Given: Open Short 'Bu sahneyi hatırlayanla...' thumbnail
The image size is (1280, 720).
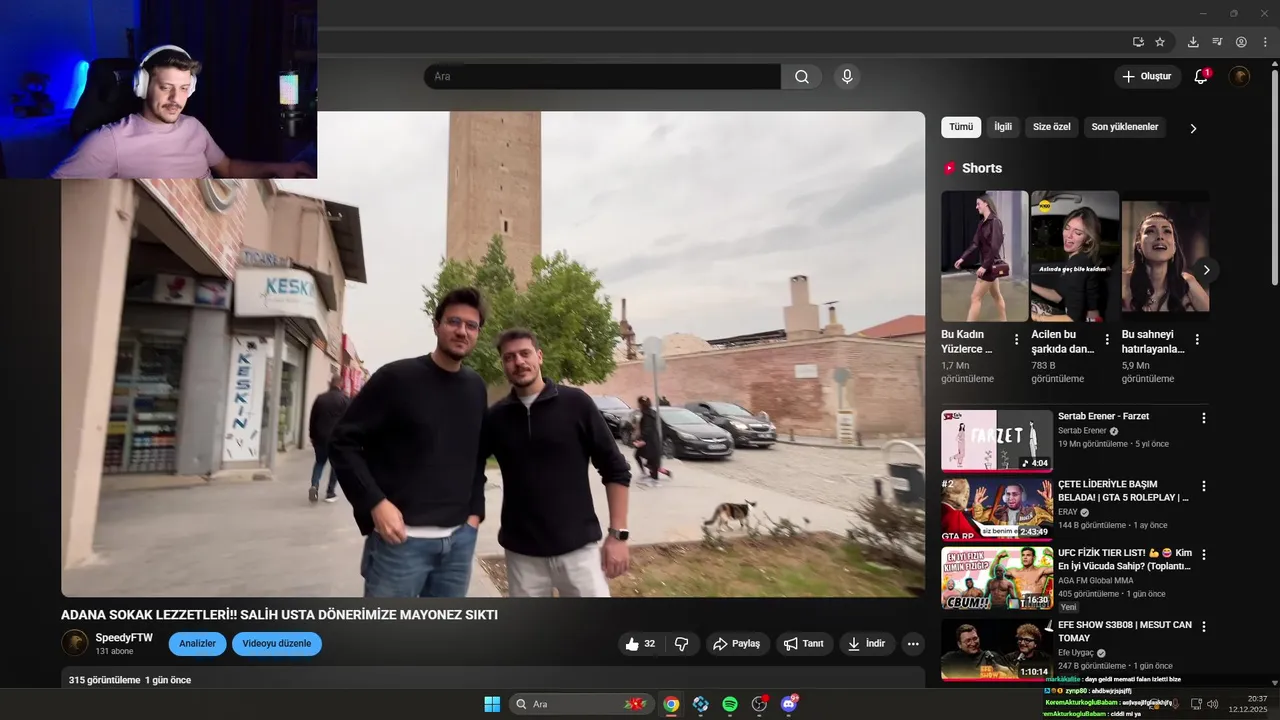Looking at the screenshot, I should point(1165,256).
